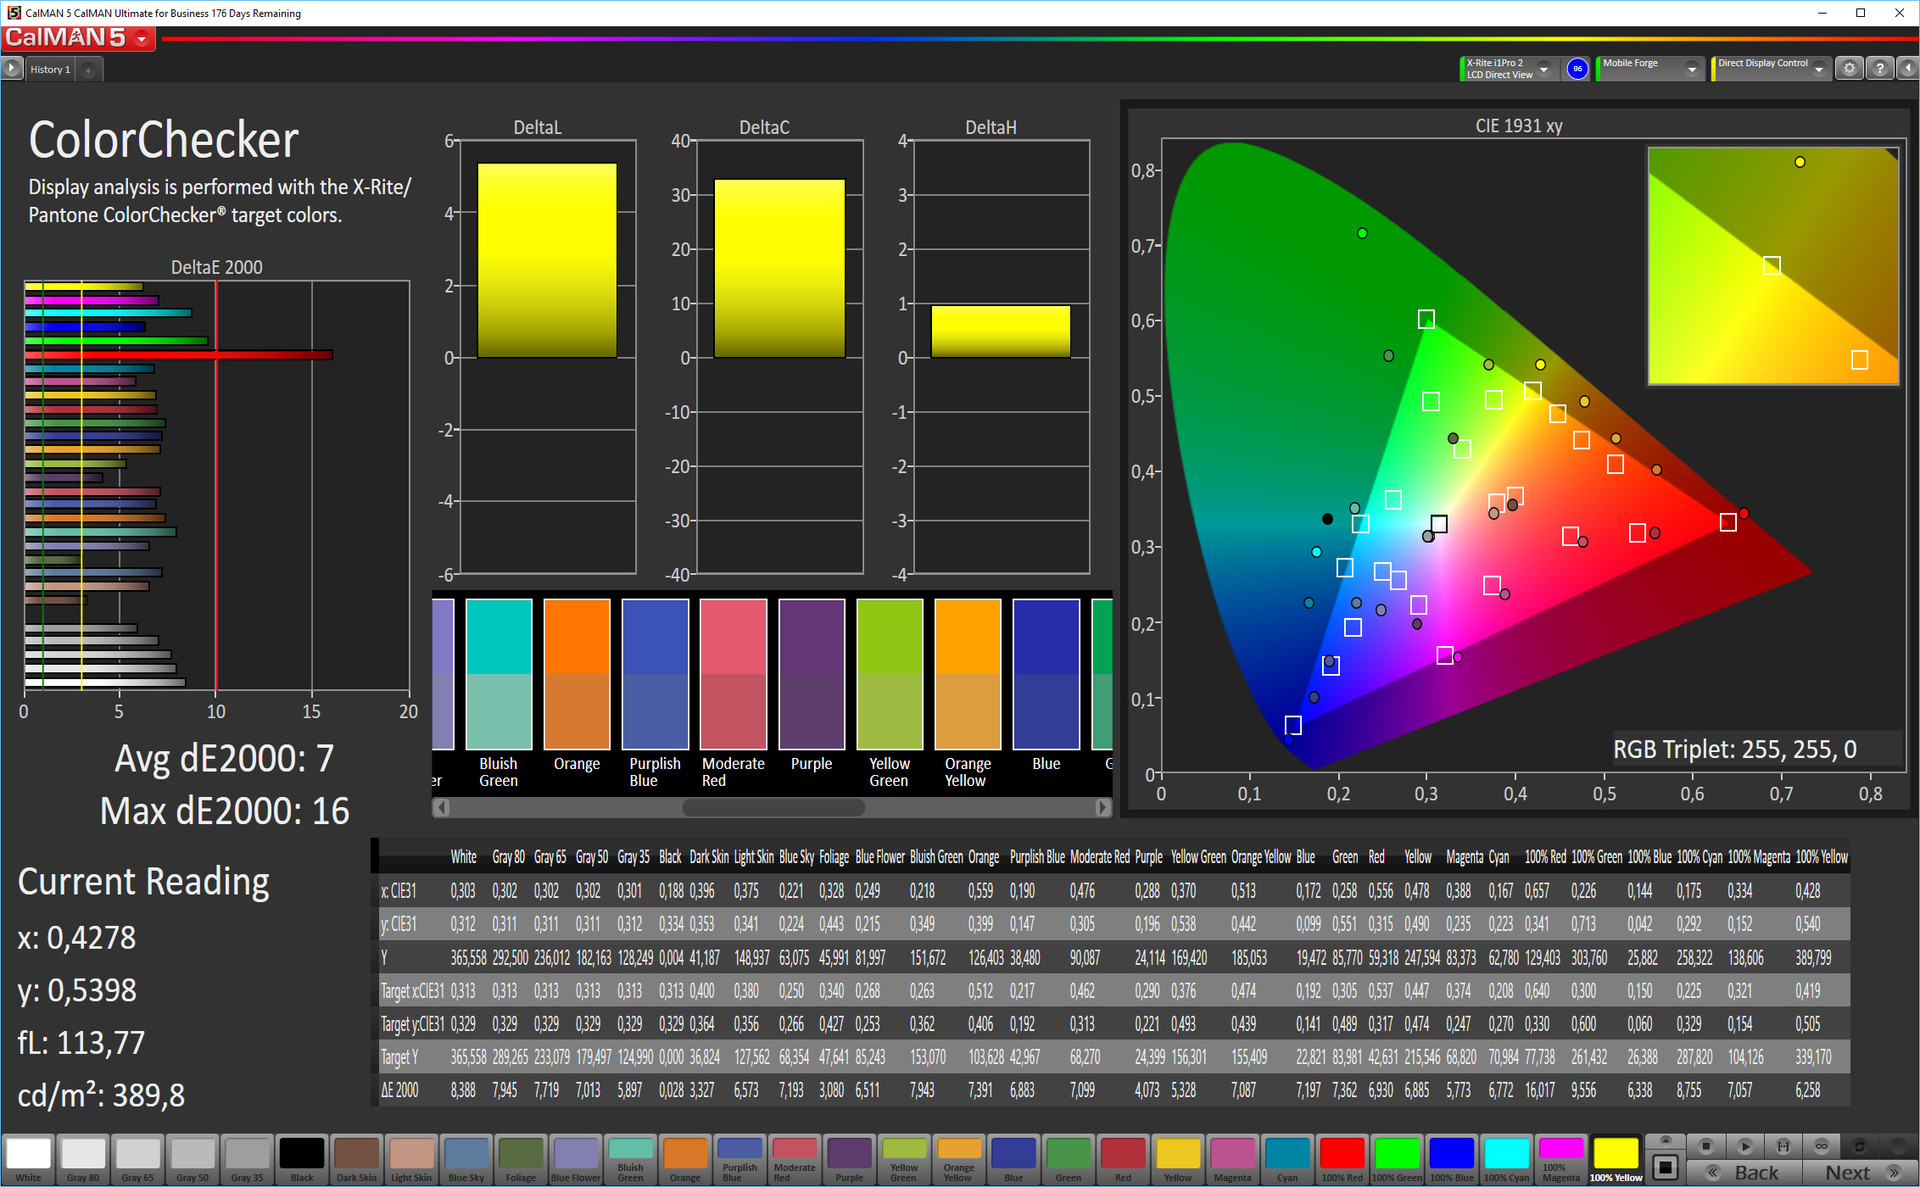Open the CalMAN 5 main menu dropdown
The height and width of the screenshot is (1187, 1920).
tap(141, 39)
